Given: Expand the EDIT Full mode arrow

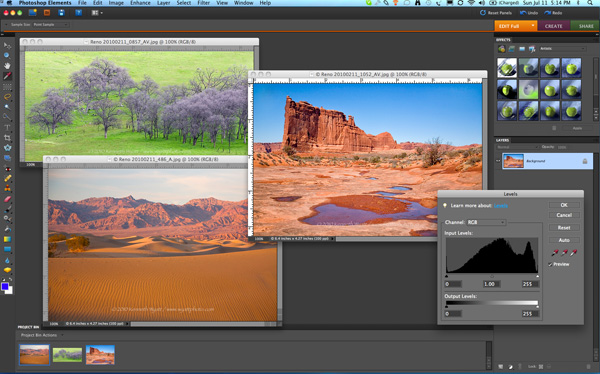Looking at the screenshot, I should [532, 26].
